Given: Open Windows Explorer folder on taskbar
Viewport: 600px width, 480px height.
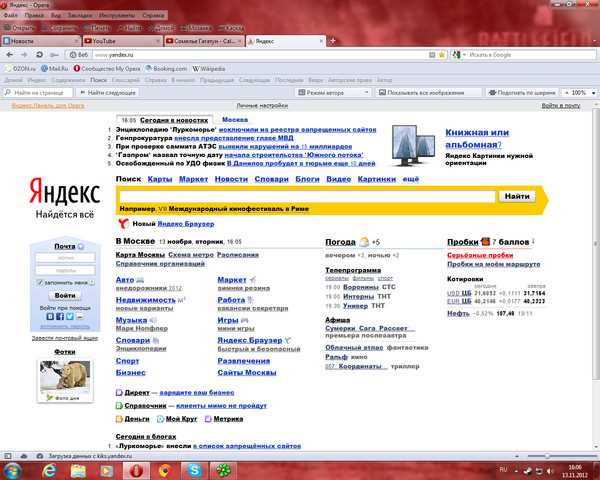Looking at the screenshot, I should pos(78,470).
